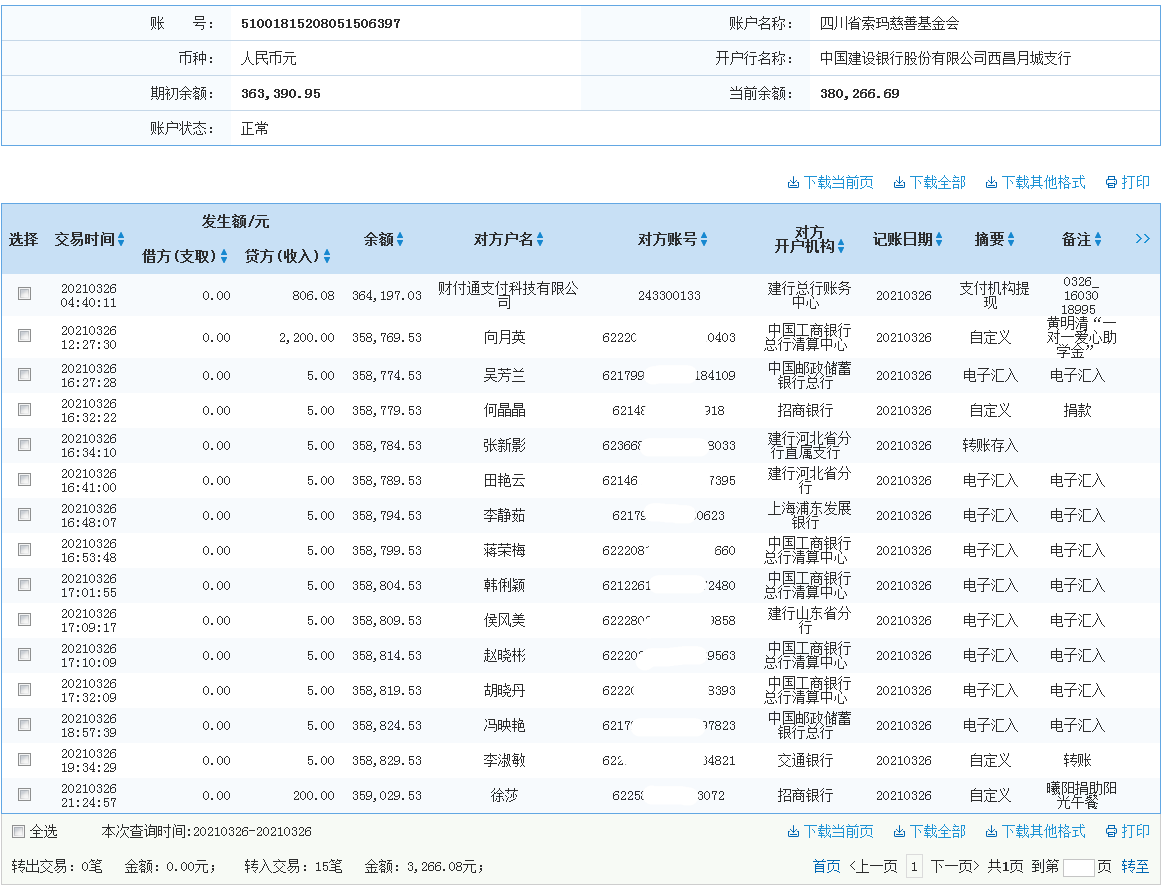This screenshot has width=1161, height=886.
Task: Click the 下载当前页 download icon at top
Action: coord(793,183)
